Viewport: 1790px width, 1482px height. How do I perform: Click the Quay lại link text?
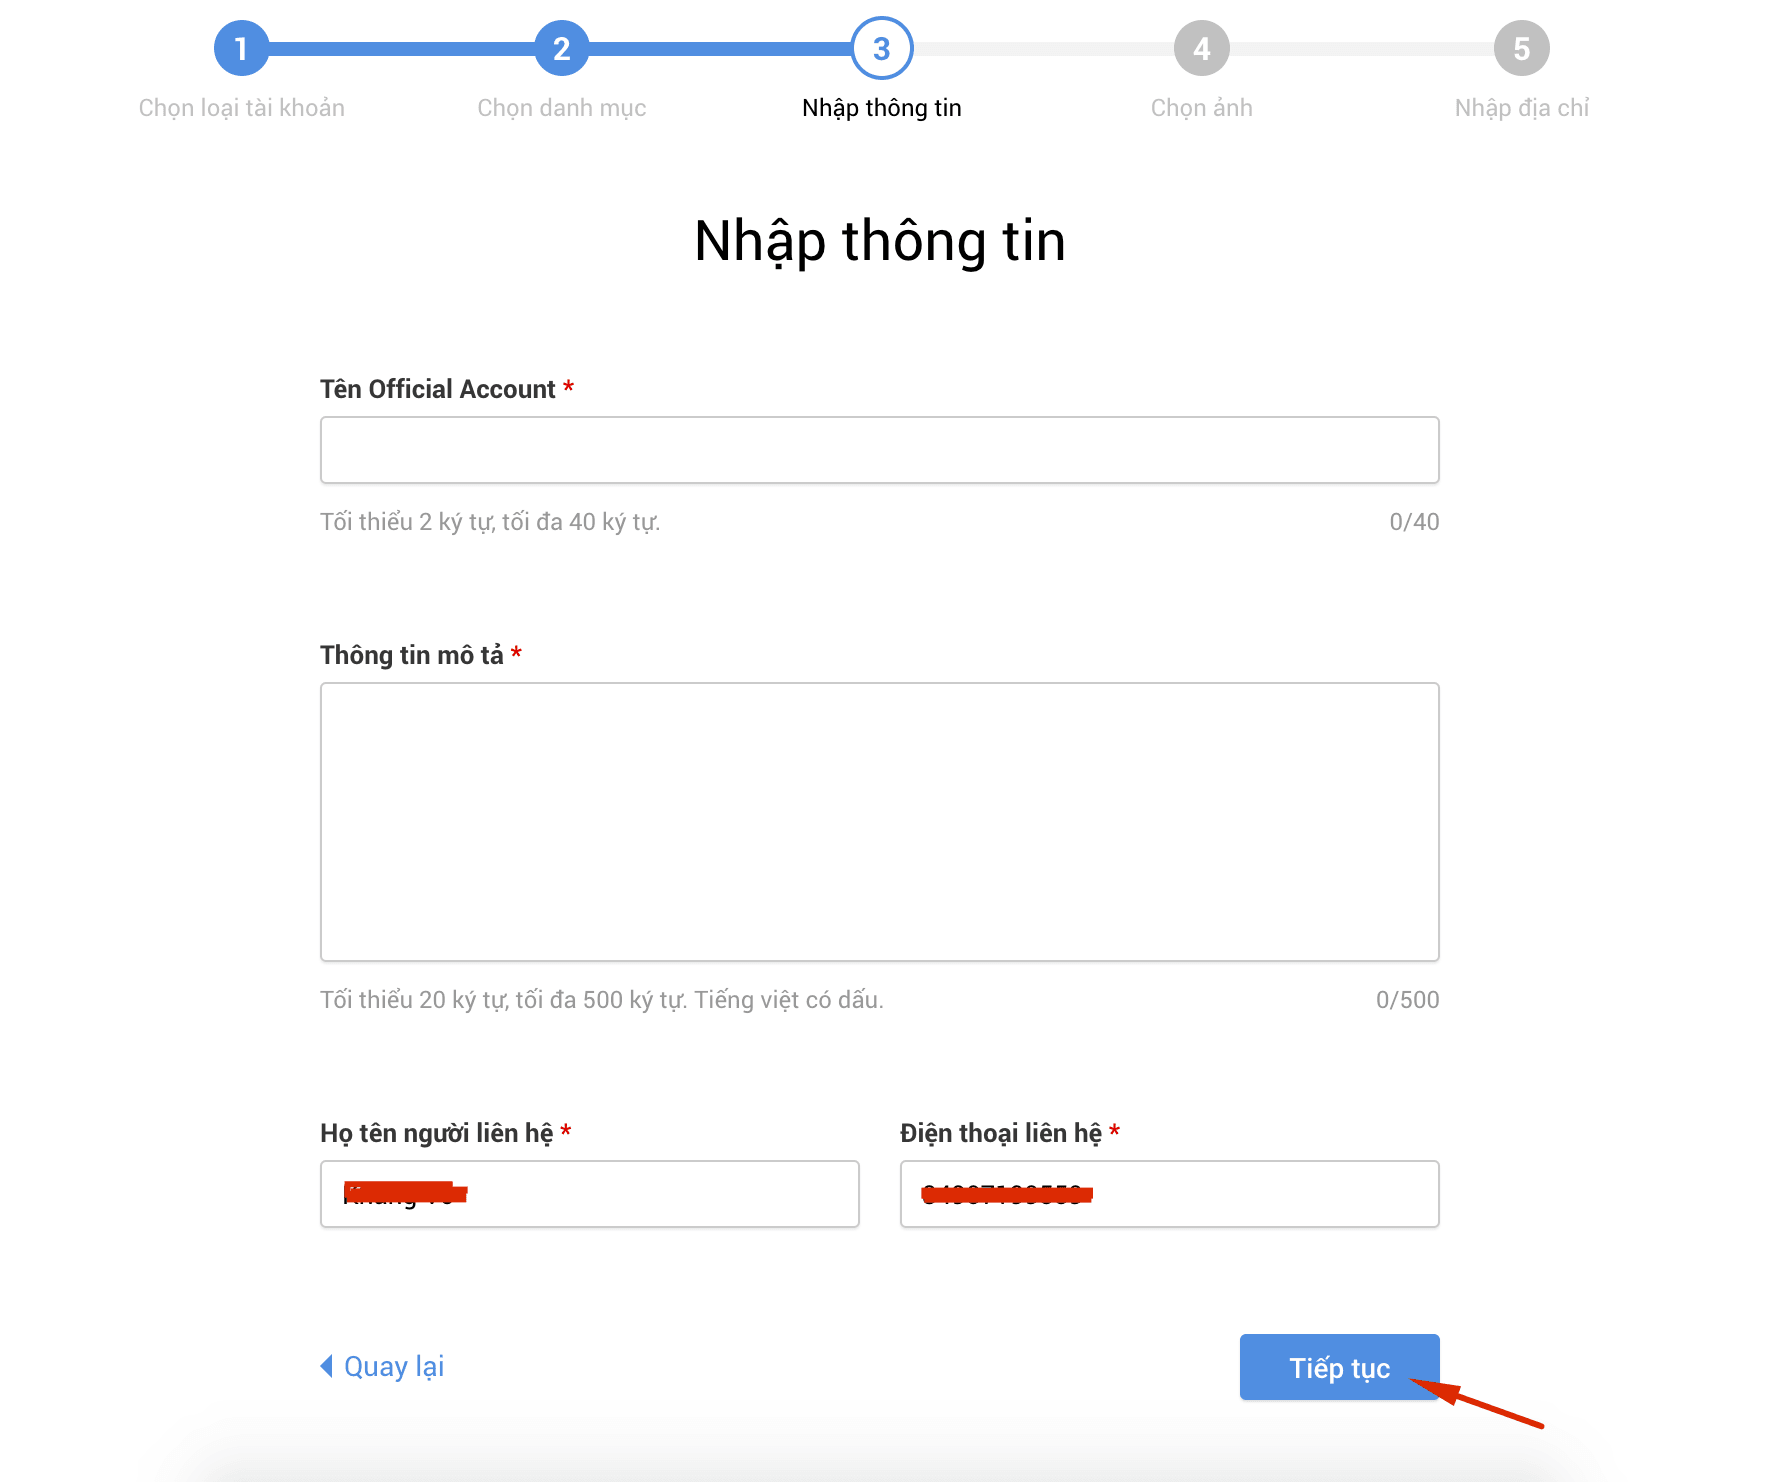click(x=394, y=1366)
